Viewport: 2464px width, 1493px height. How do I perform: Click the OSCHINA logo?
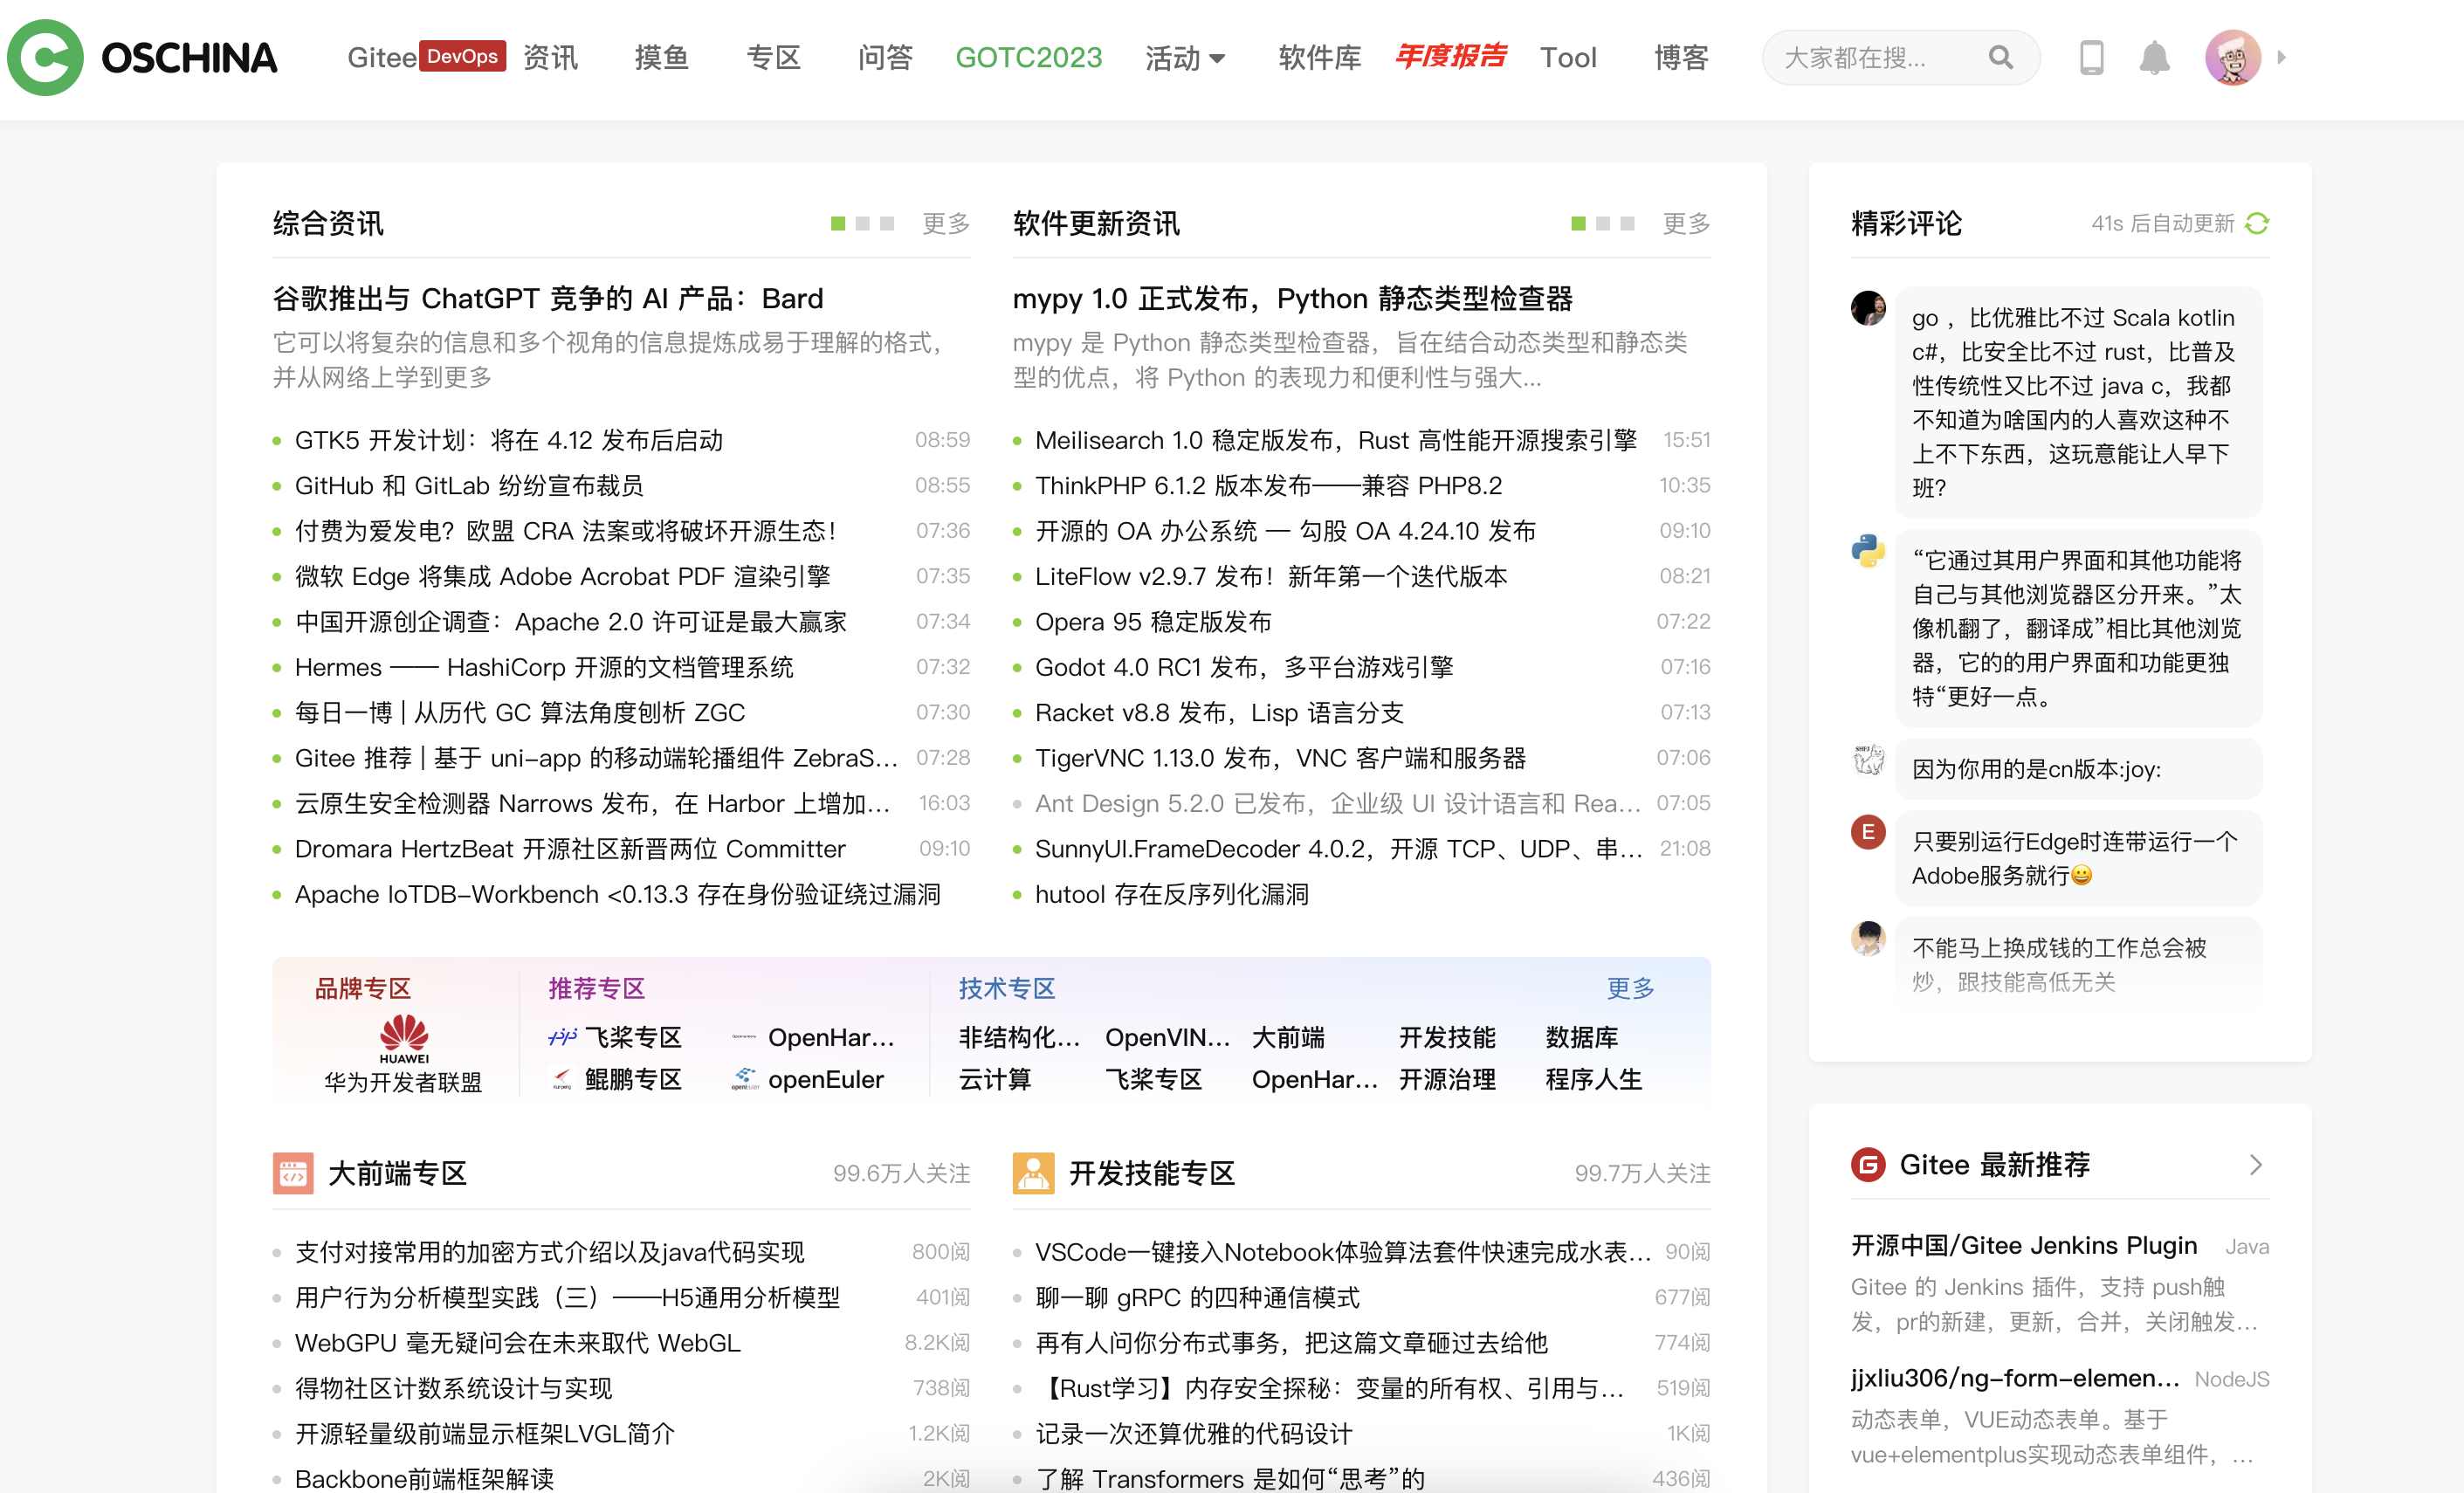[x=142, y=58]
